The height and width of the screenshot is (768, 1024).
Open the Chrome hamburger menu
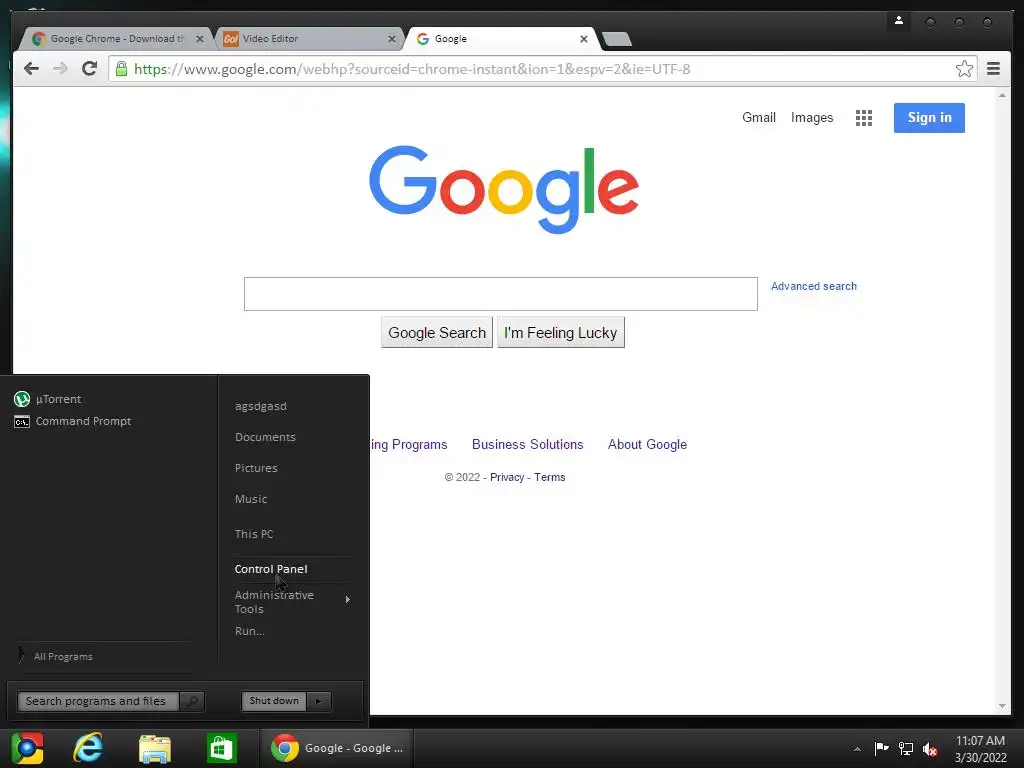point(993,69)
